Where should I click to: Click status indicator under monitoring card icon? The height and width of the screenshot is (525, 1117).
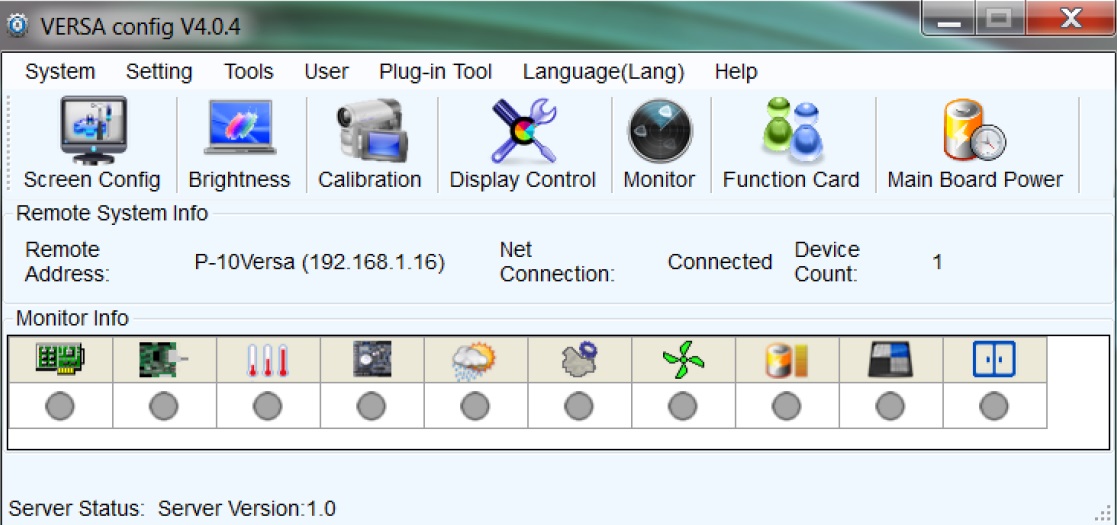click(371, 407)
